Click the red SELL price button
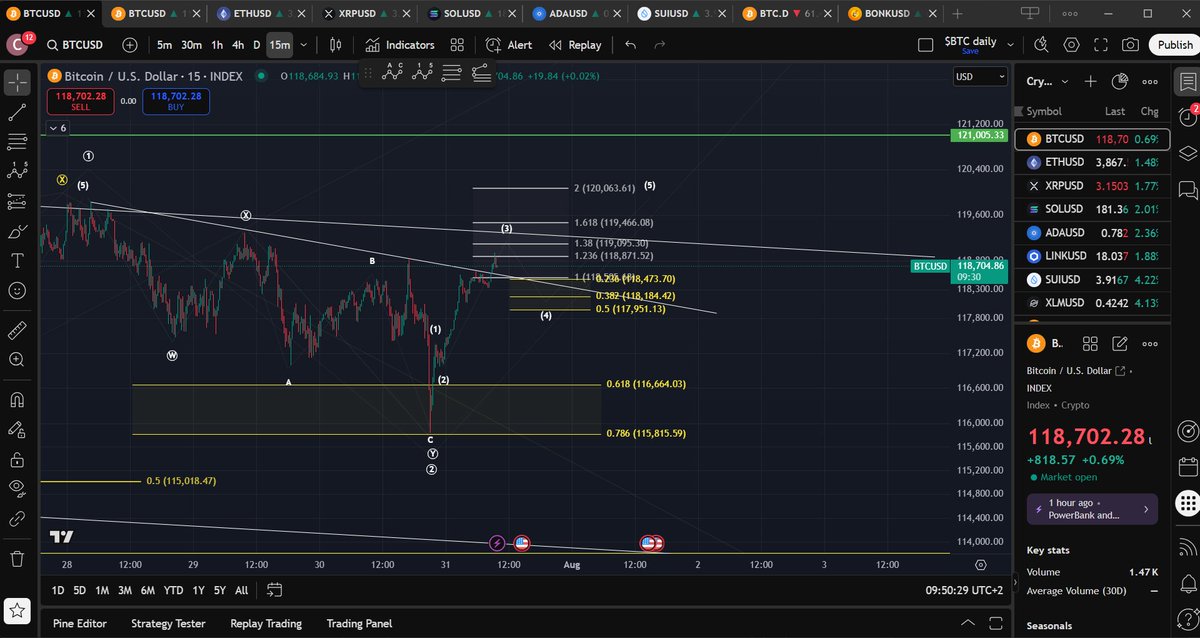1200x638 pixels. tap(80, 100)
